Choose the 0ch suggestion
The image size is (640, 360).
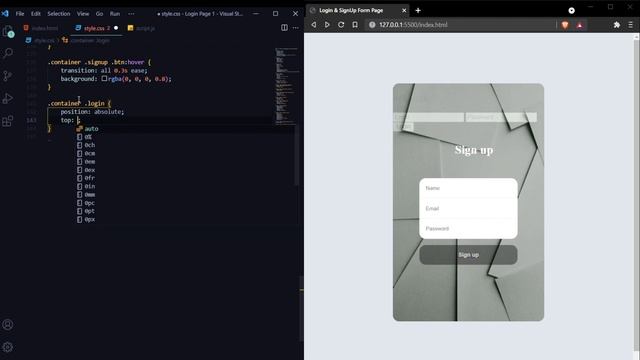click(x=90, y=145)
